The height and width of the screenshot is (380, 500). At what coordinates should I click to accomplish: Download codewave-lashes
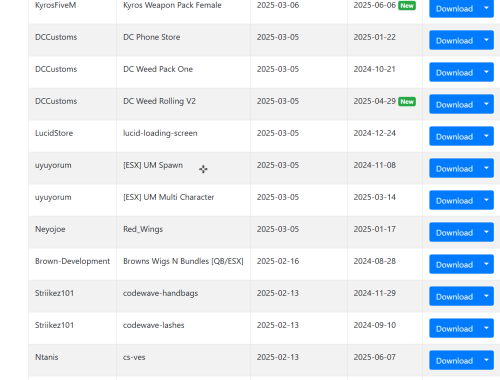click(x=454, y=328)
